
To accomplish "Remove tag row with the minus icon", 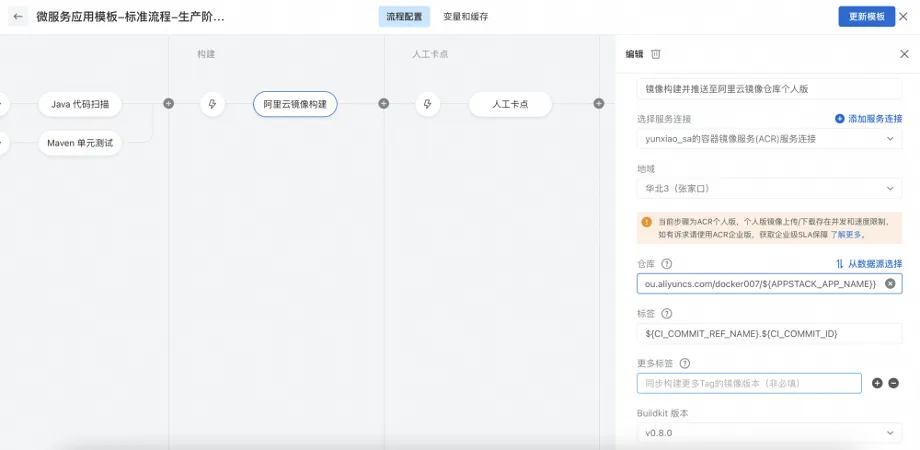I will coord(894,383).
